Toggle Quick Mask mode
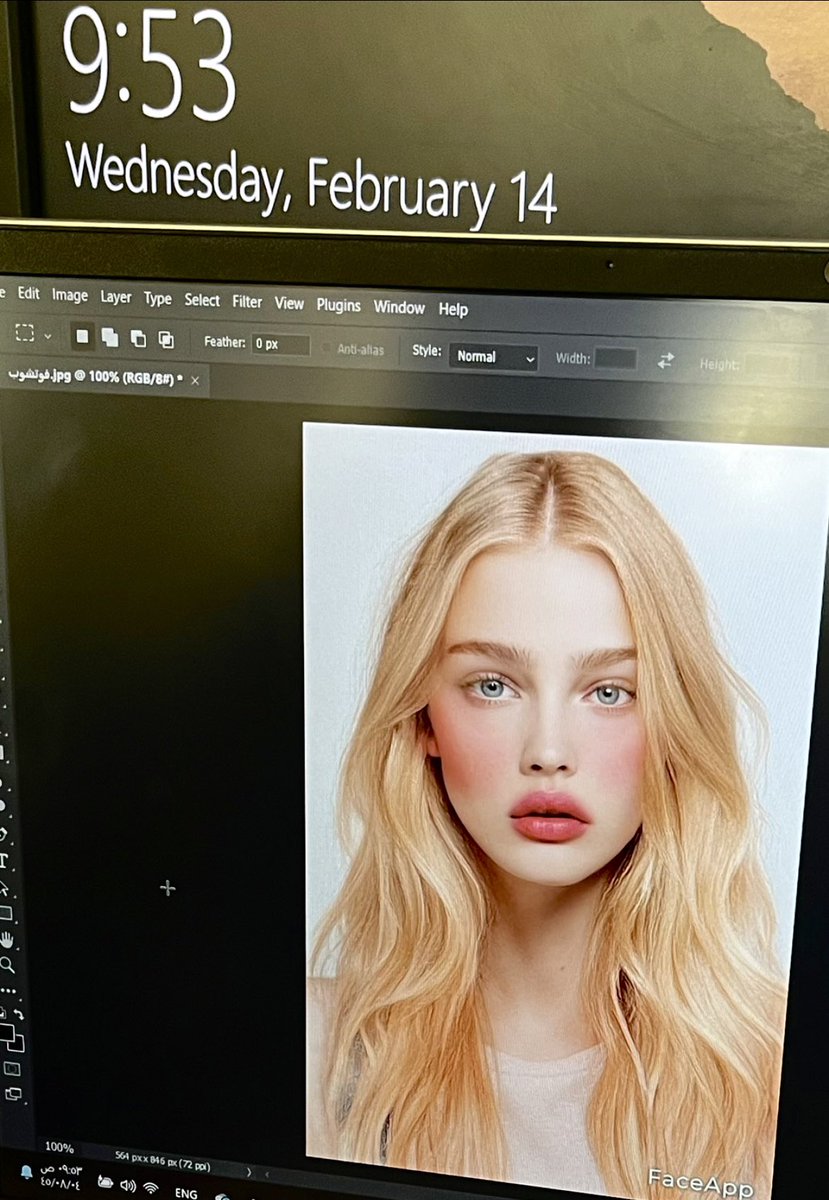This screenshot has width=829, height=1200. 12,1069
